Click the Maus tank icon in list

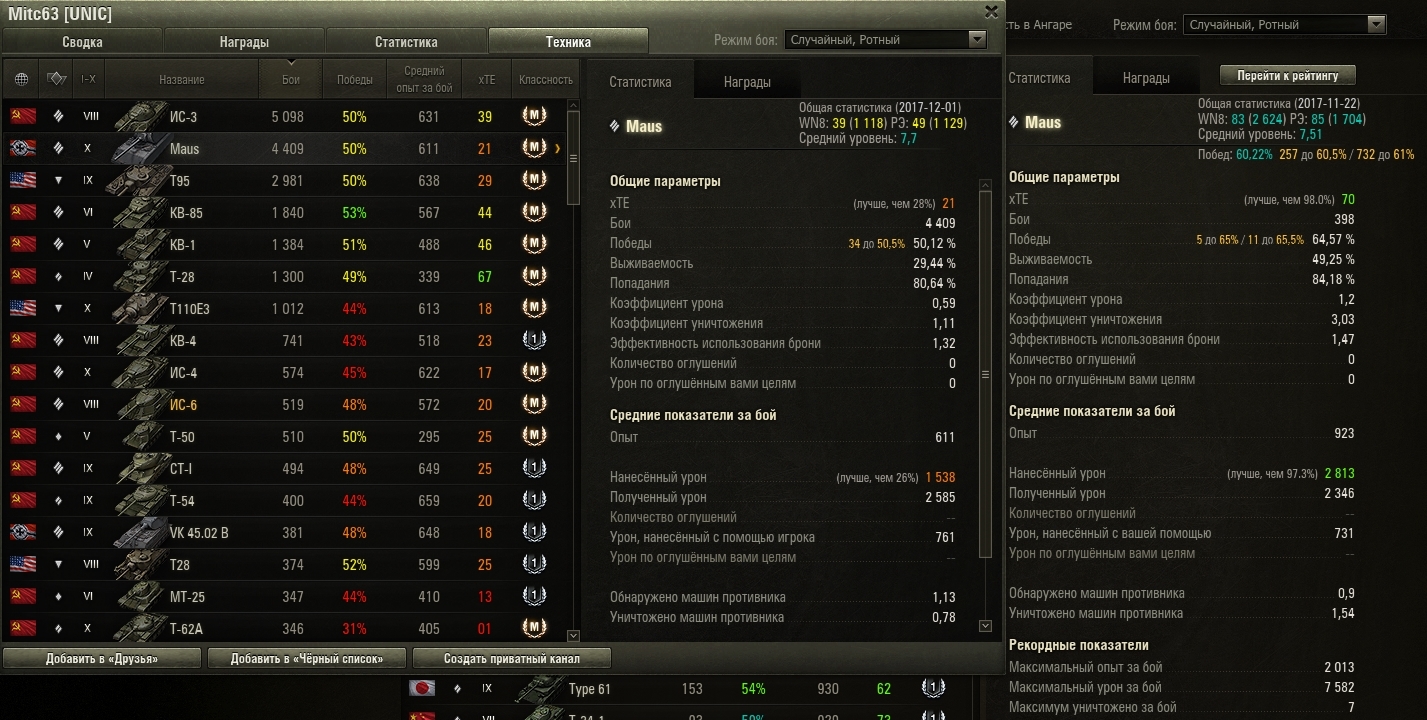(x=138, y=148)
